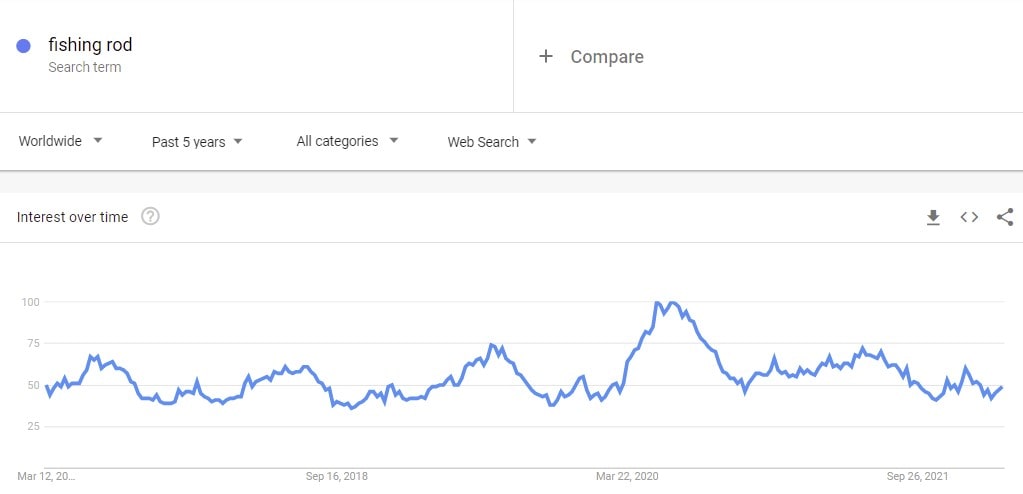Click the Sep 26, 2021 axis label
Screen dimensions: 1023x494
(917, 476)
